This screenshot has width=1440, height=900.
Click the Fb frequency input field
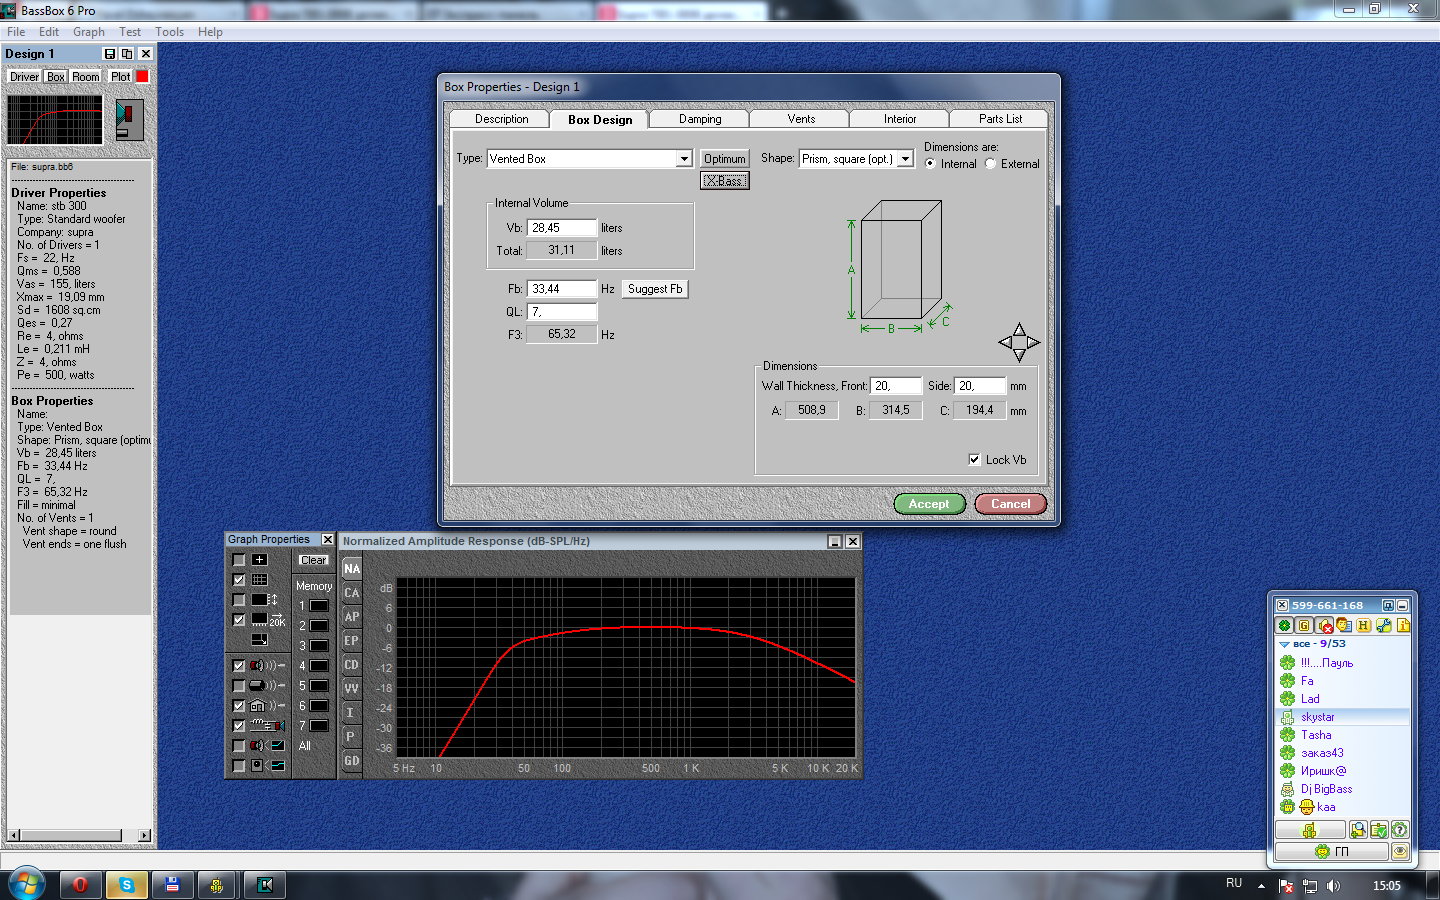[562, 289]
